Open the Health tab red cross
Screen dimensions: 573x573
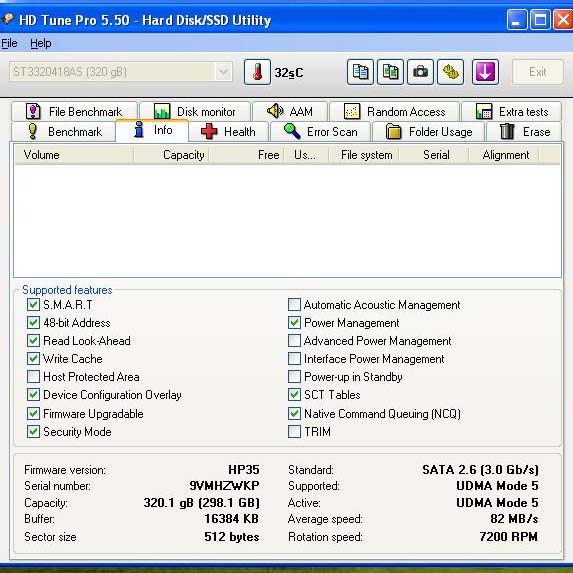(x=229, y=132)
